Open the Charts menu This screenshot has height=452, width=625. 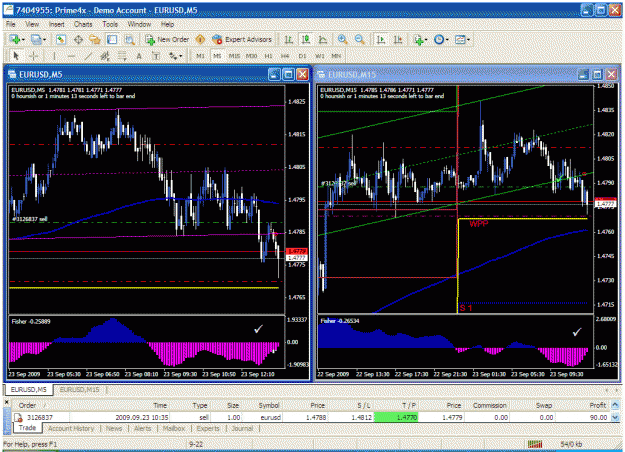(83, 24)
